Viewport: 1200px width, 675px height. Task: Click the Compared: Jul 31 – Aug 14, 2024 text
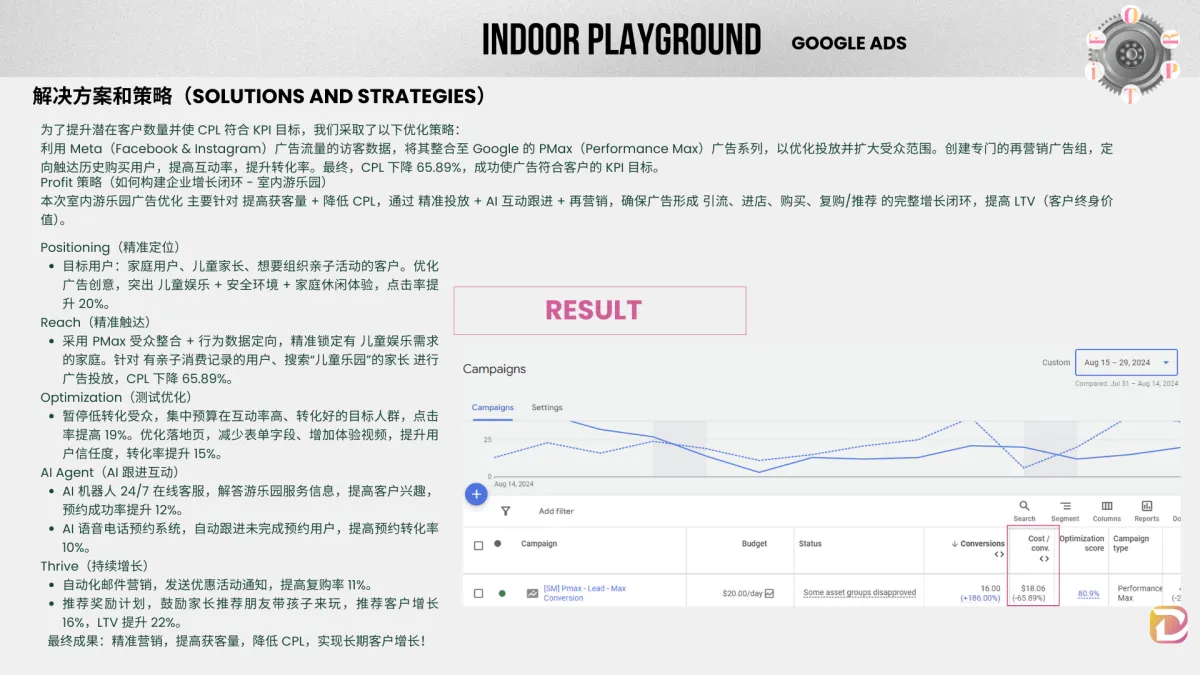(x=1126, y=384)
